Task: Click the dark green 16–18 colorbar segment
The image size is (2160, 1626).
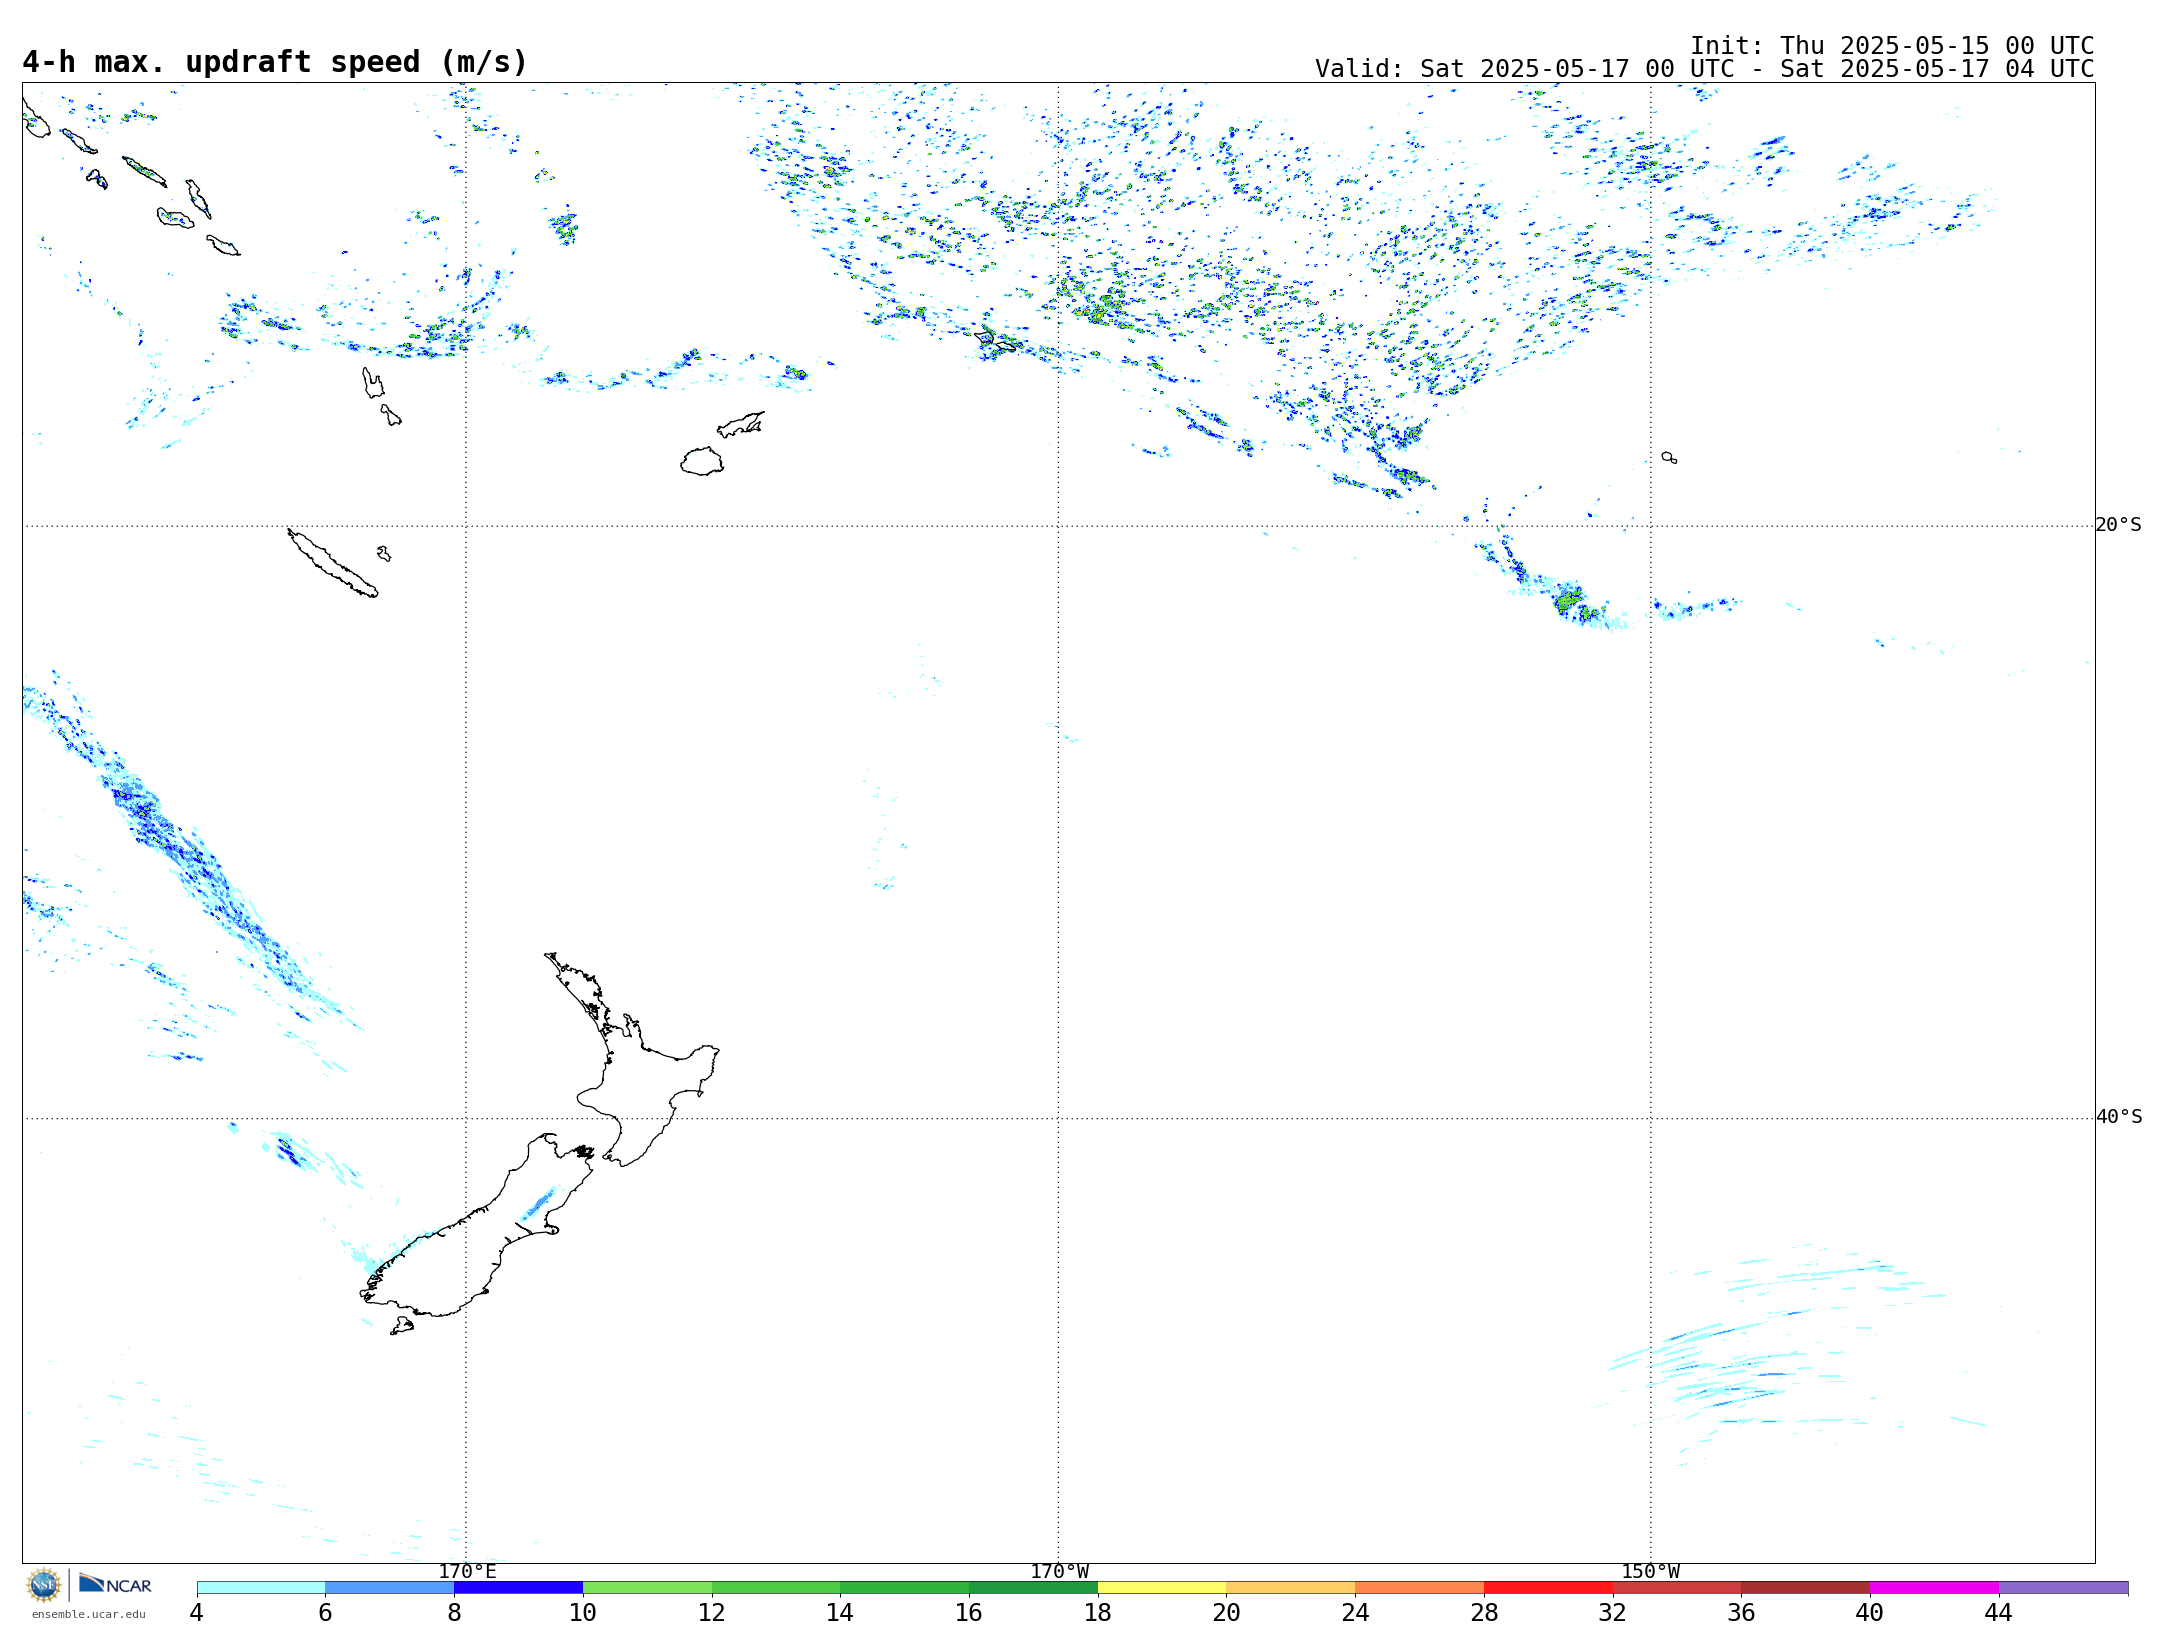Action: click(1033, 1588)
